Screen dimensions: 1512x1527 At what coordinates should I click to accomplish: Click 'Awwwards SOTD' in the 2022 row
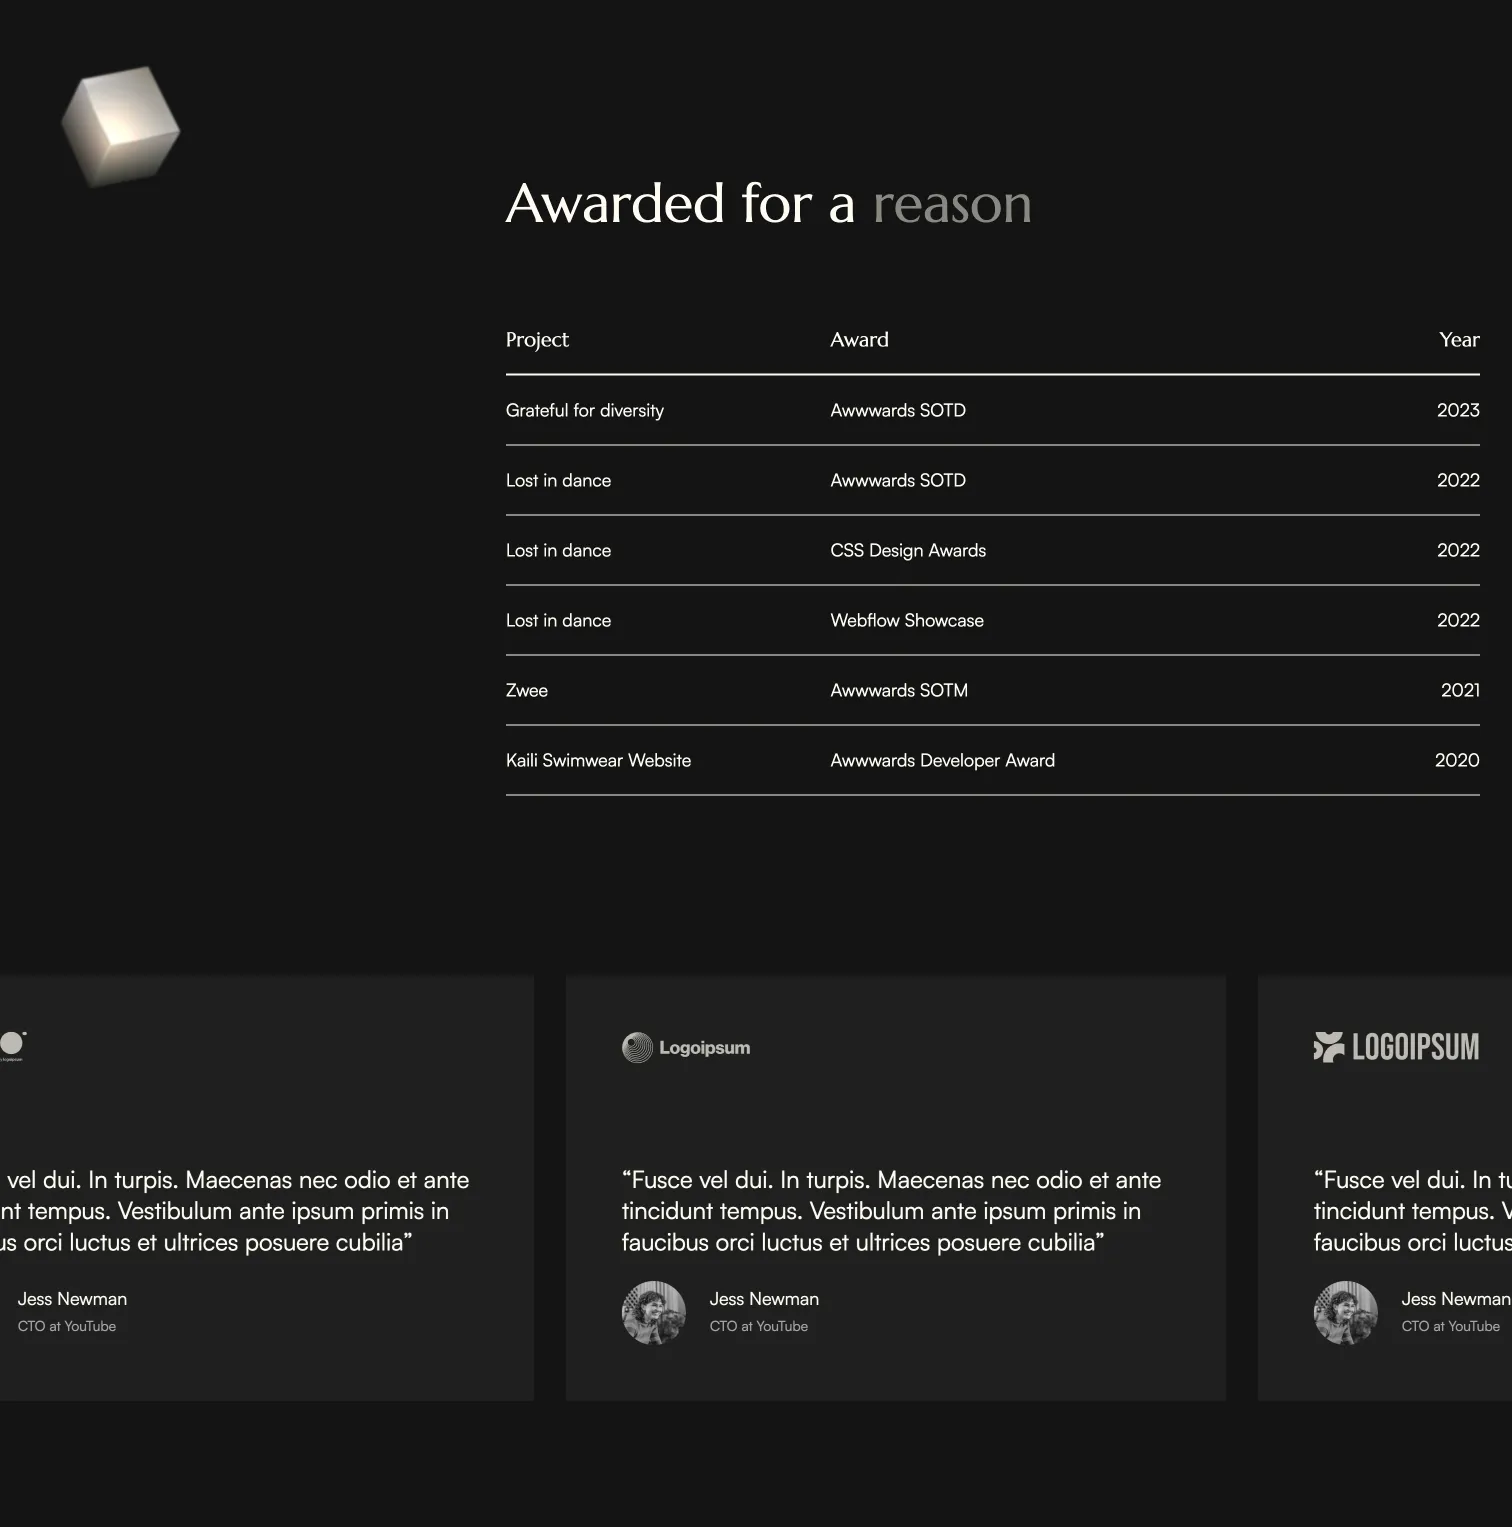(x=898, y=480)
